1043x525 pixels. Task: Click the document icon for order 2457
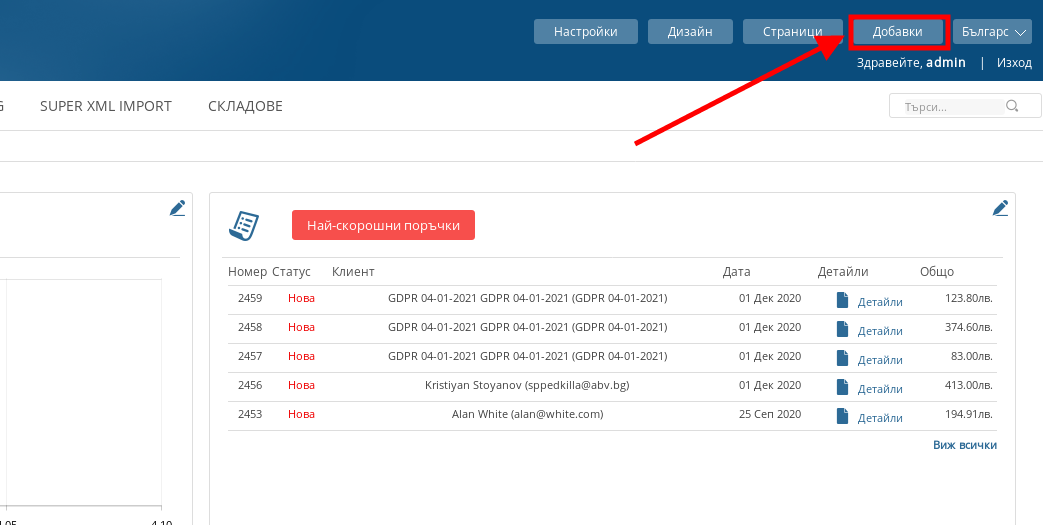coord(842,358)
